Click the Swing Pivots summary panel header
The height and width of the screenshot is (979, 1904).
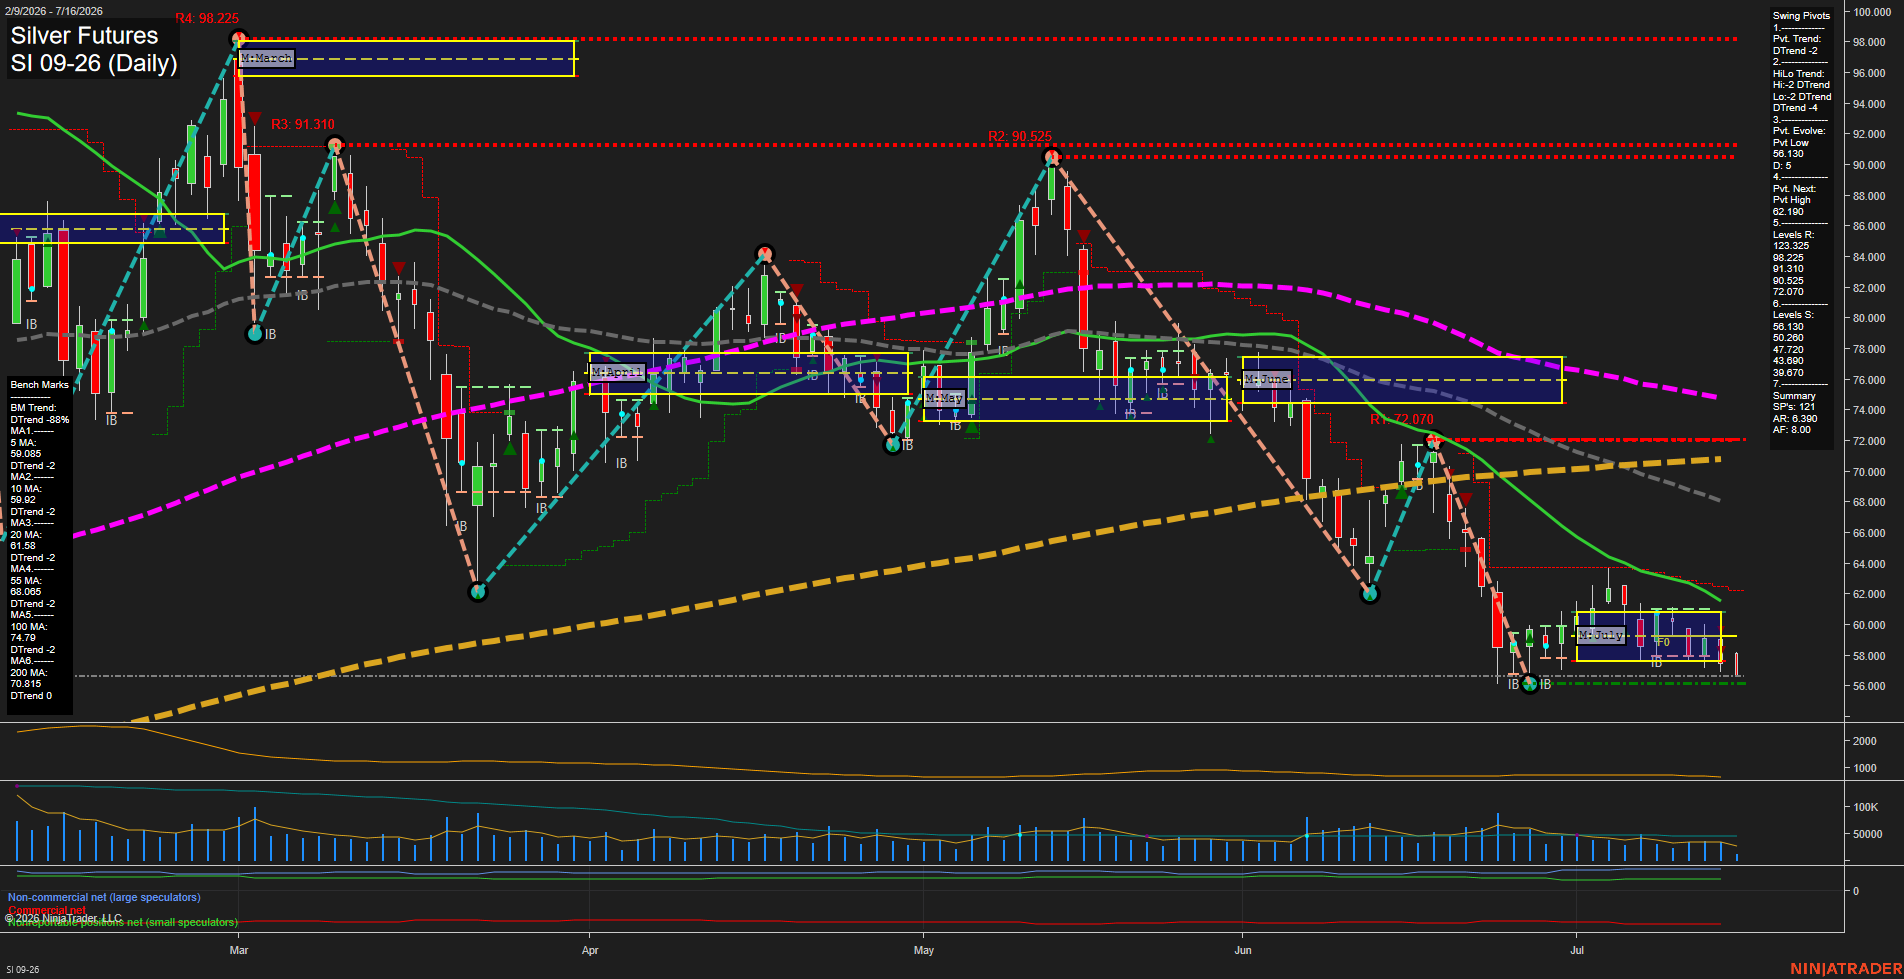pos(1801,16)
